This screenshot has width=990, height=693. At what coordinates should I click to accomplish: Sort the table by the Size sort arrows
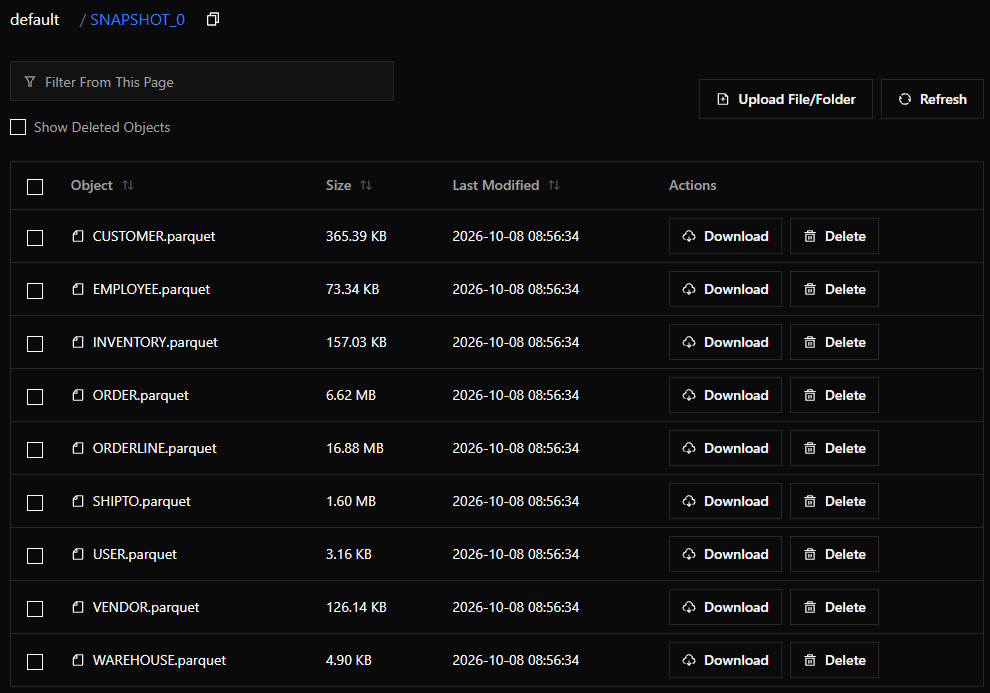click(366, 185)
